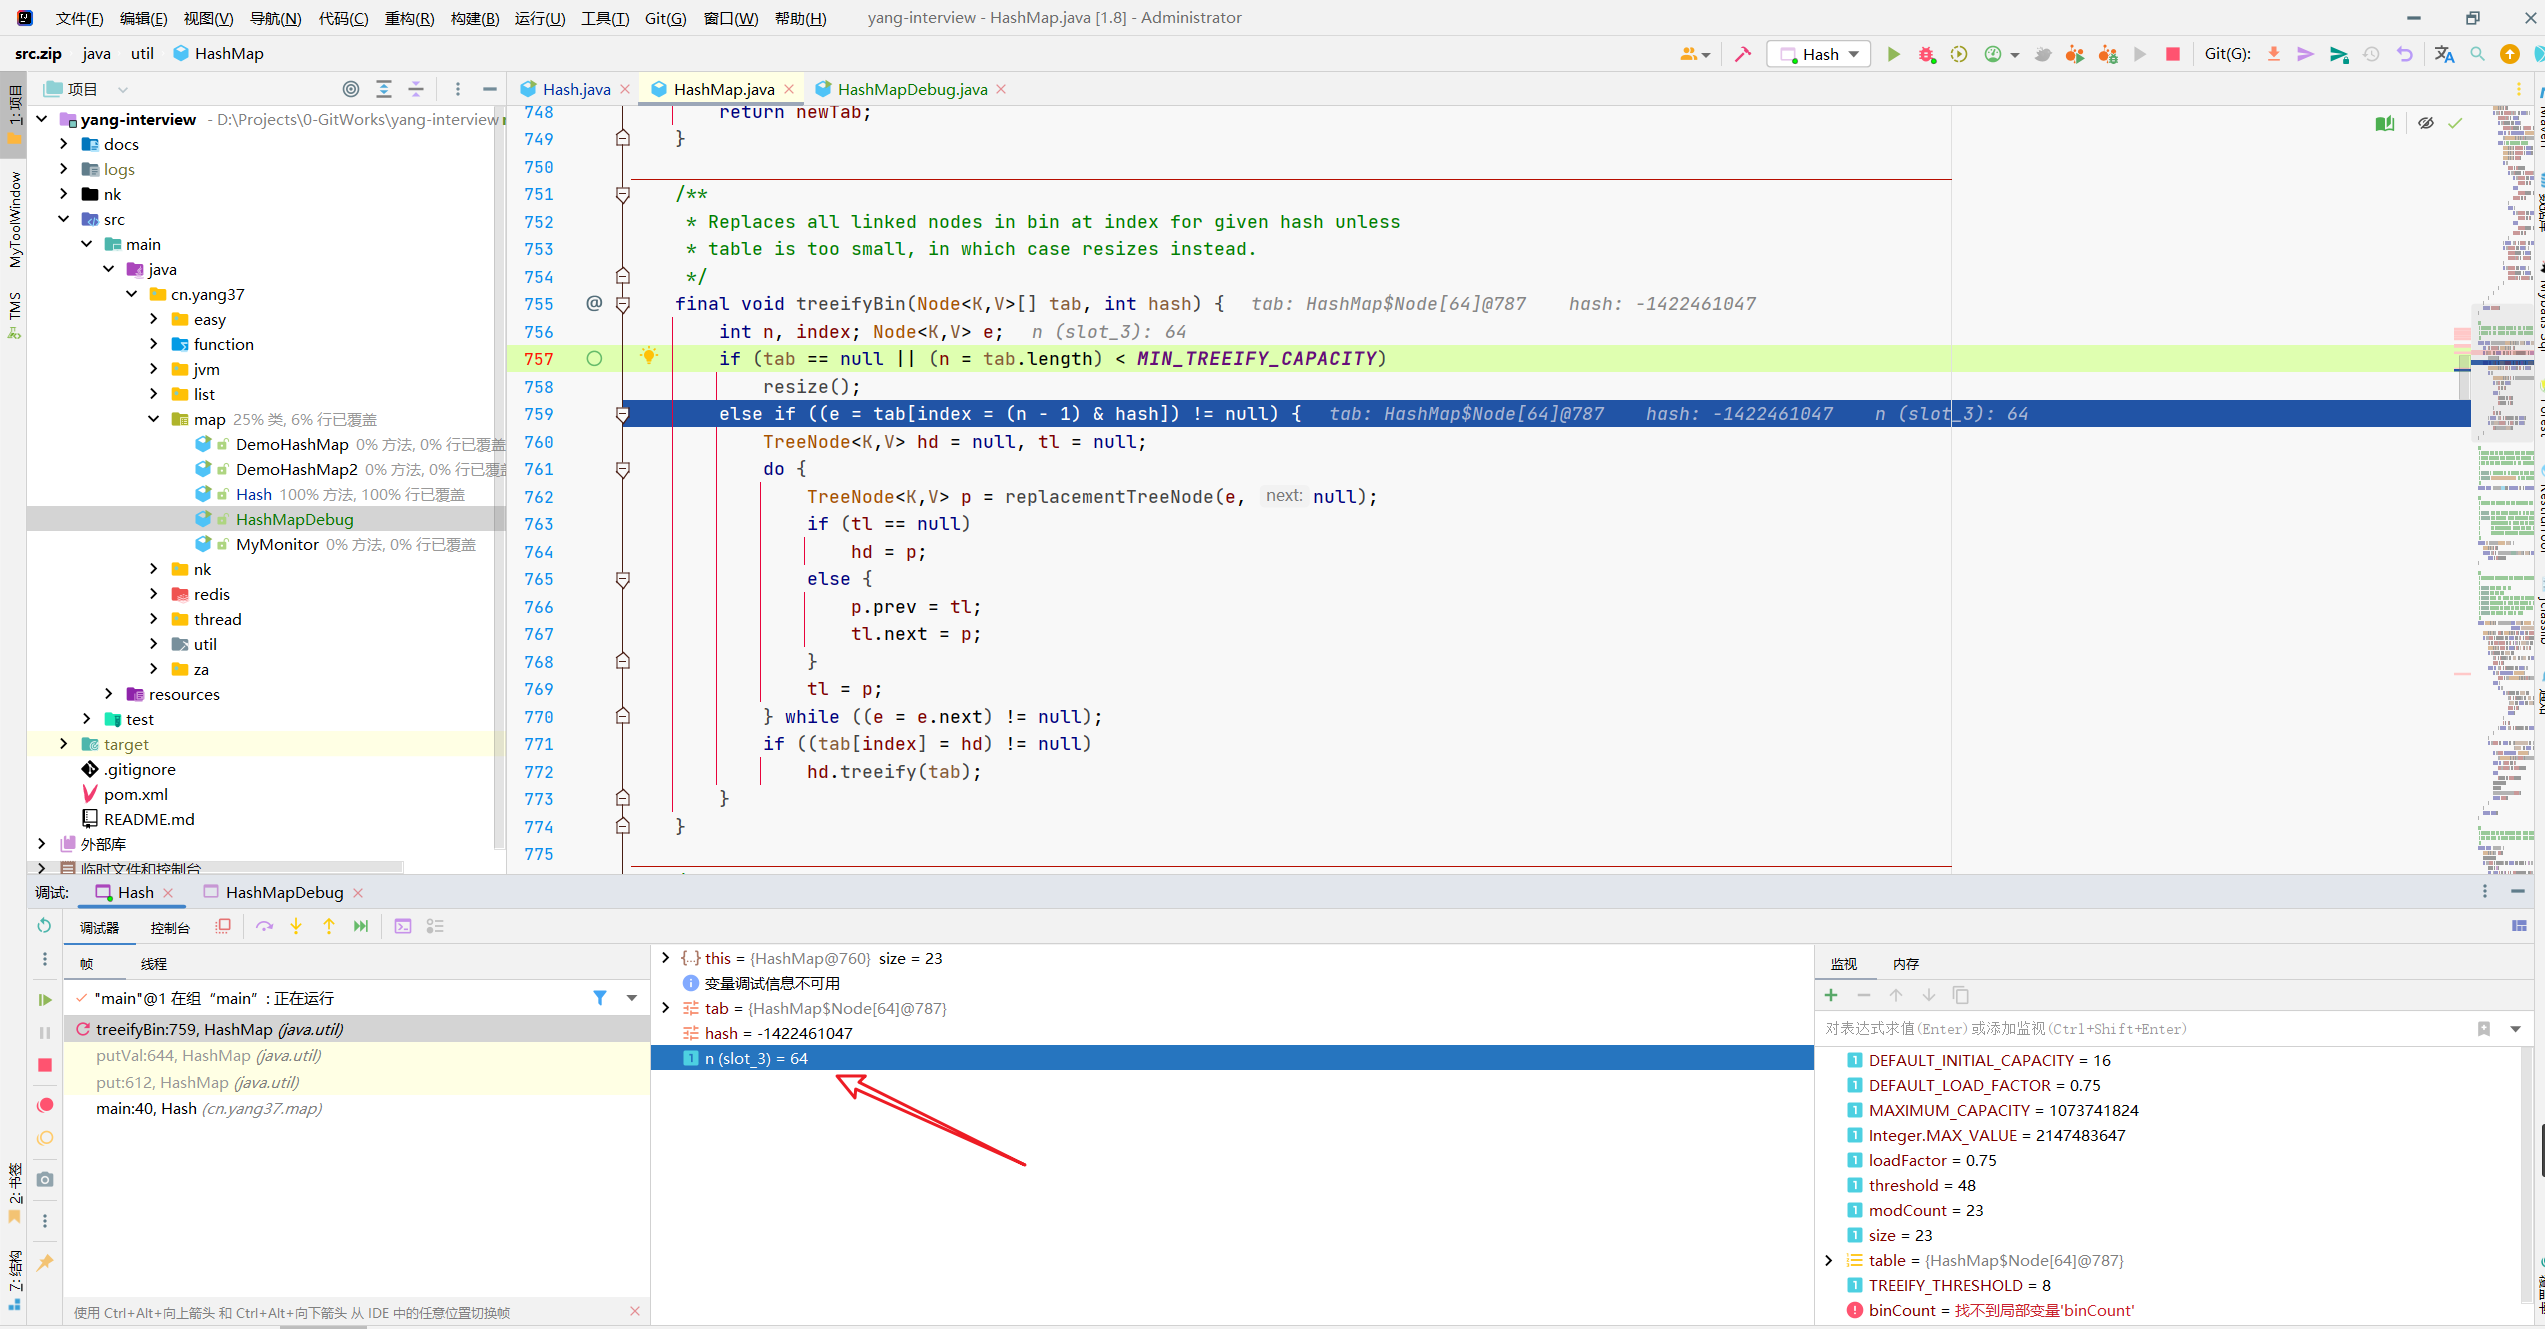Switch to 控制台 console tab
The height and width of the screenshot is (1329, 2545).
click(x=170, y=927)
